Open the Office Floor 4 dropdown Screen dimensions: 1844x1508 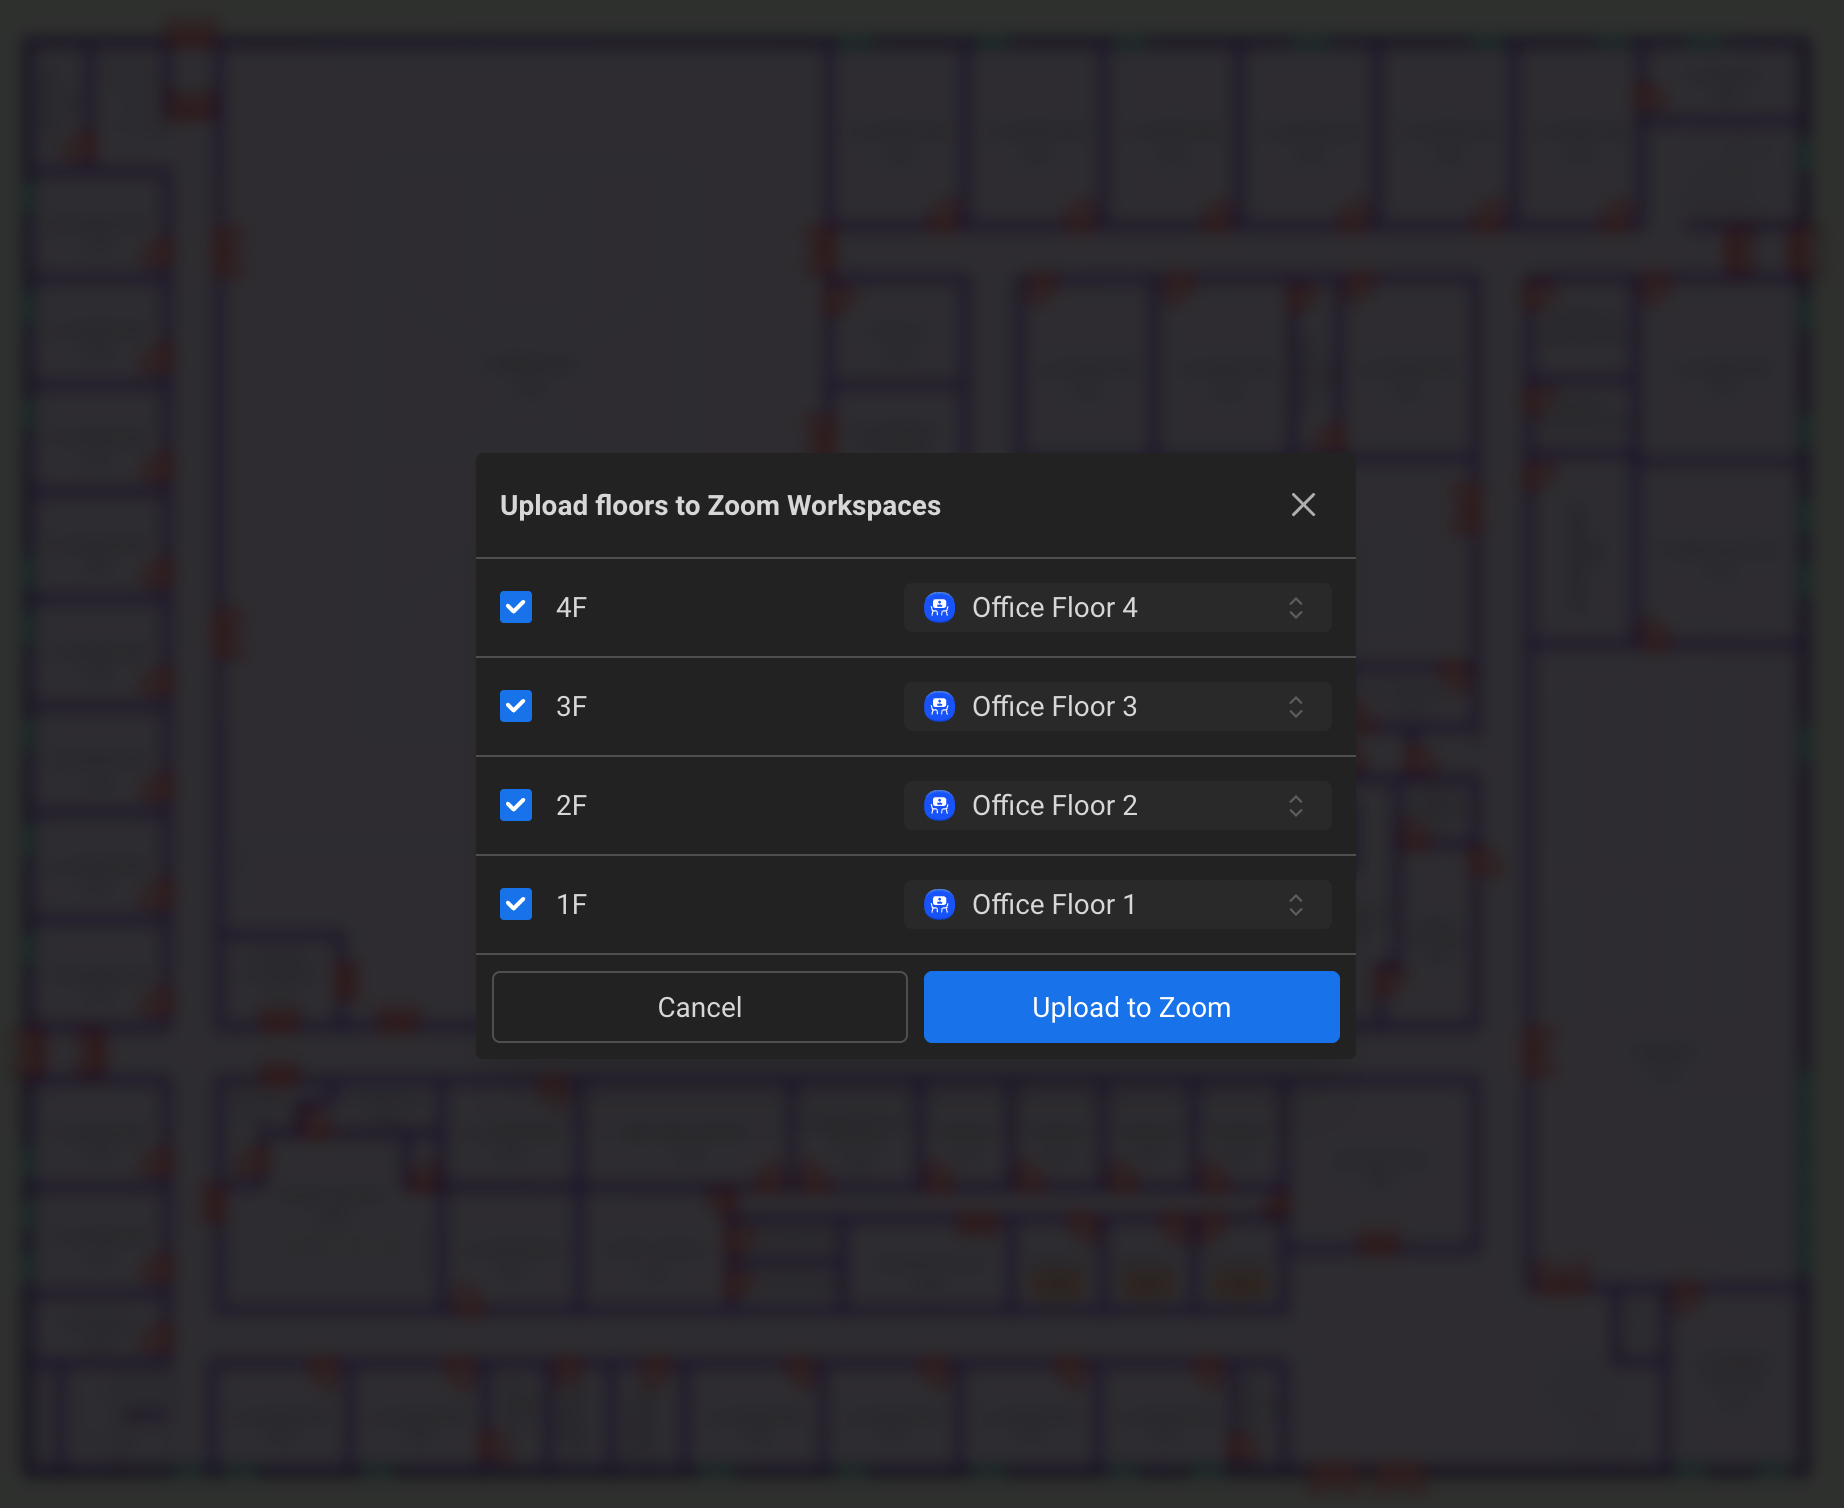pos(1117,607)
